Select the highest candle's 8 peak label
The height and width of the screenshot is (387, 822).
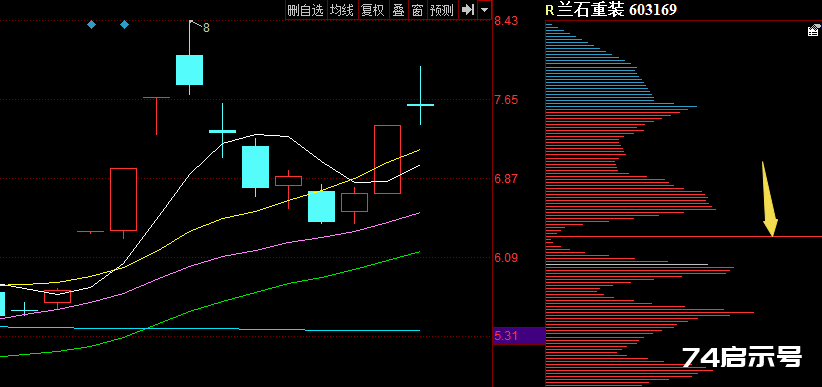[x=206, y=28]
